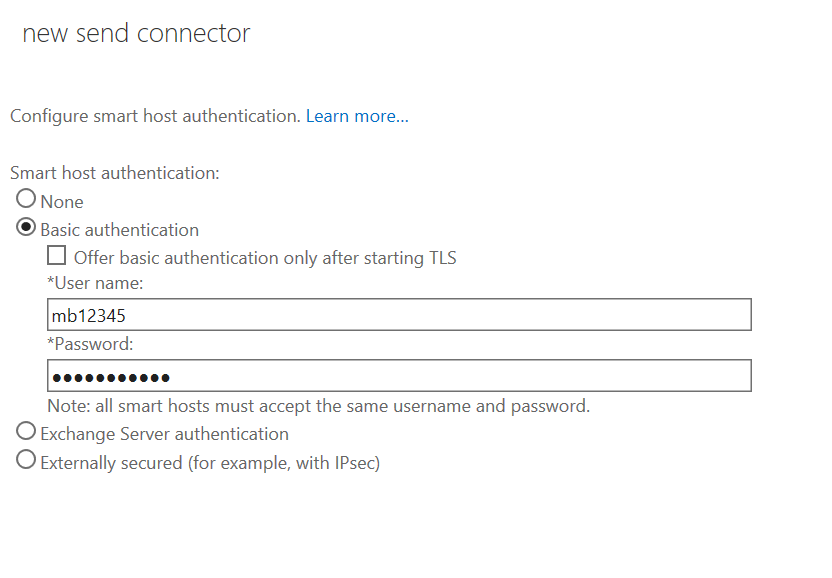This screenshot has height=578, width=832.
Task: Click the "Configure smart host authentication." text
Action: point(155,116)
